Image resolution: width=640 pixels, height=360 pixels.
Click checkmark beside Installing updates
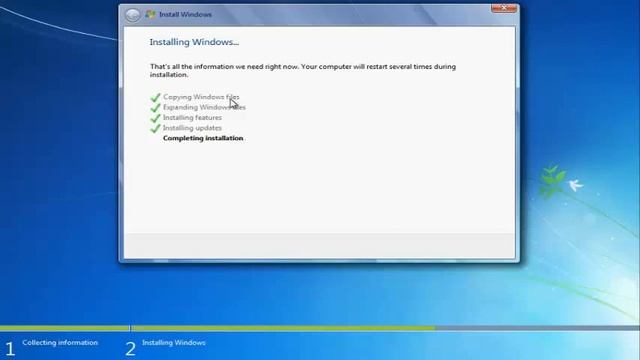click(155, 128)
